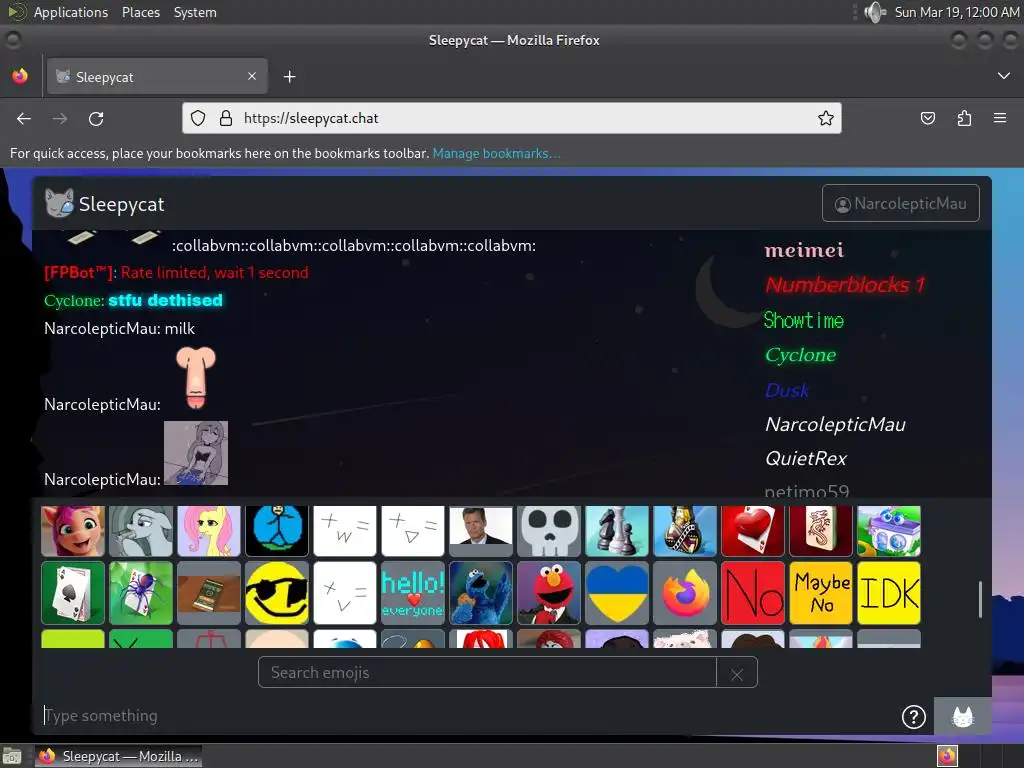Screen dimensions: 1024x768
Task: Reload the current page
Action: [x=96, y=118]
